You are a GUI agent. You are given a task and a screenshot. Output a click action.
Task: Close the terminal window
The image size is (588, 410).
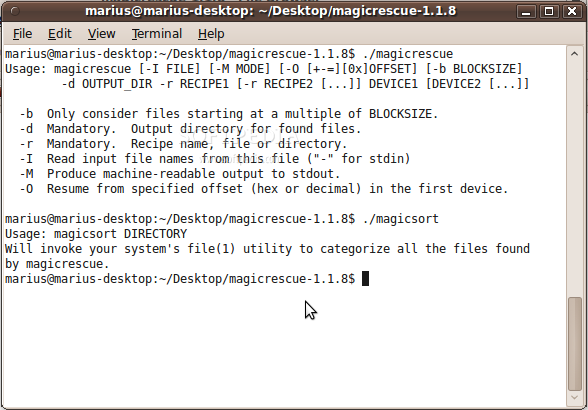[x=572, y=12]
